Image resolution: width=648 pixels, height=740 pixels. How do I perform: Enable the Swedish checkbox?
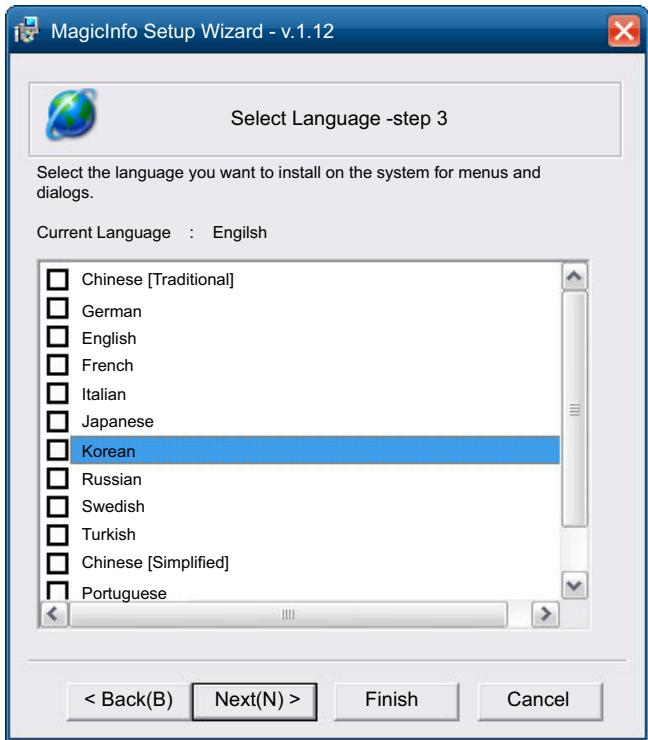pos(58,506)
